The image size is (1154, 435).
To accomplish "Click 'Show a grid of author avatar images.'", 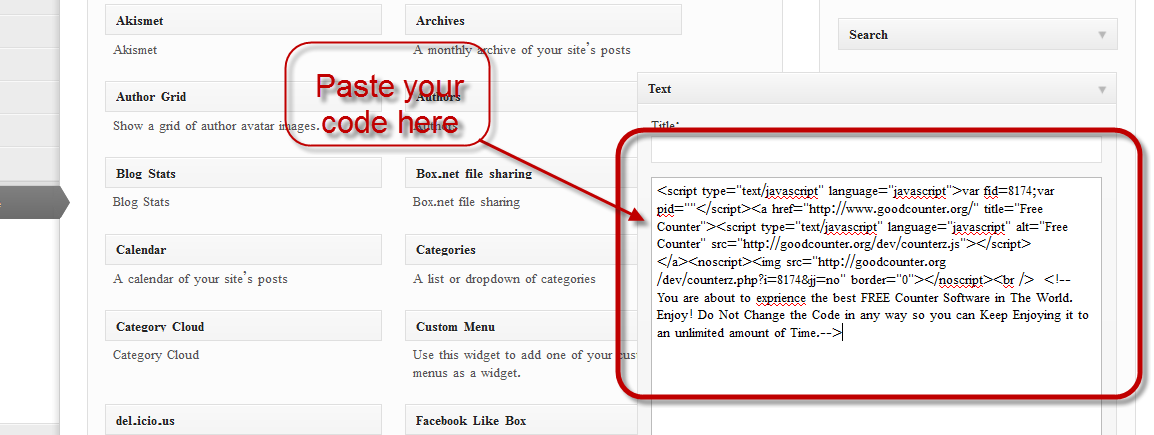I will pyautogui.click(x=216, y=125).
